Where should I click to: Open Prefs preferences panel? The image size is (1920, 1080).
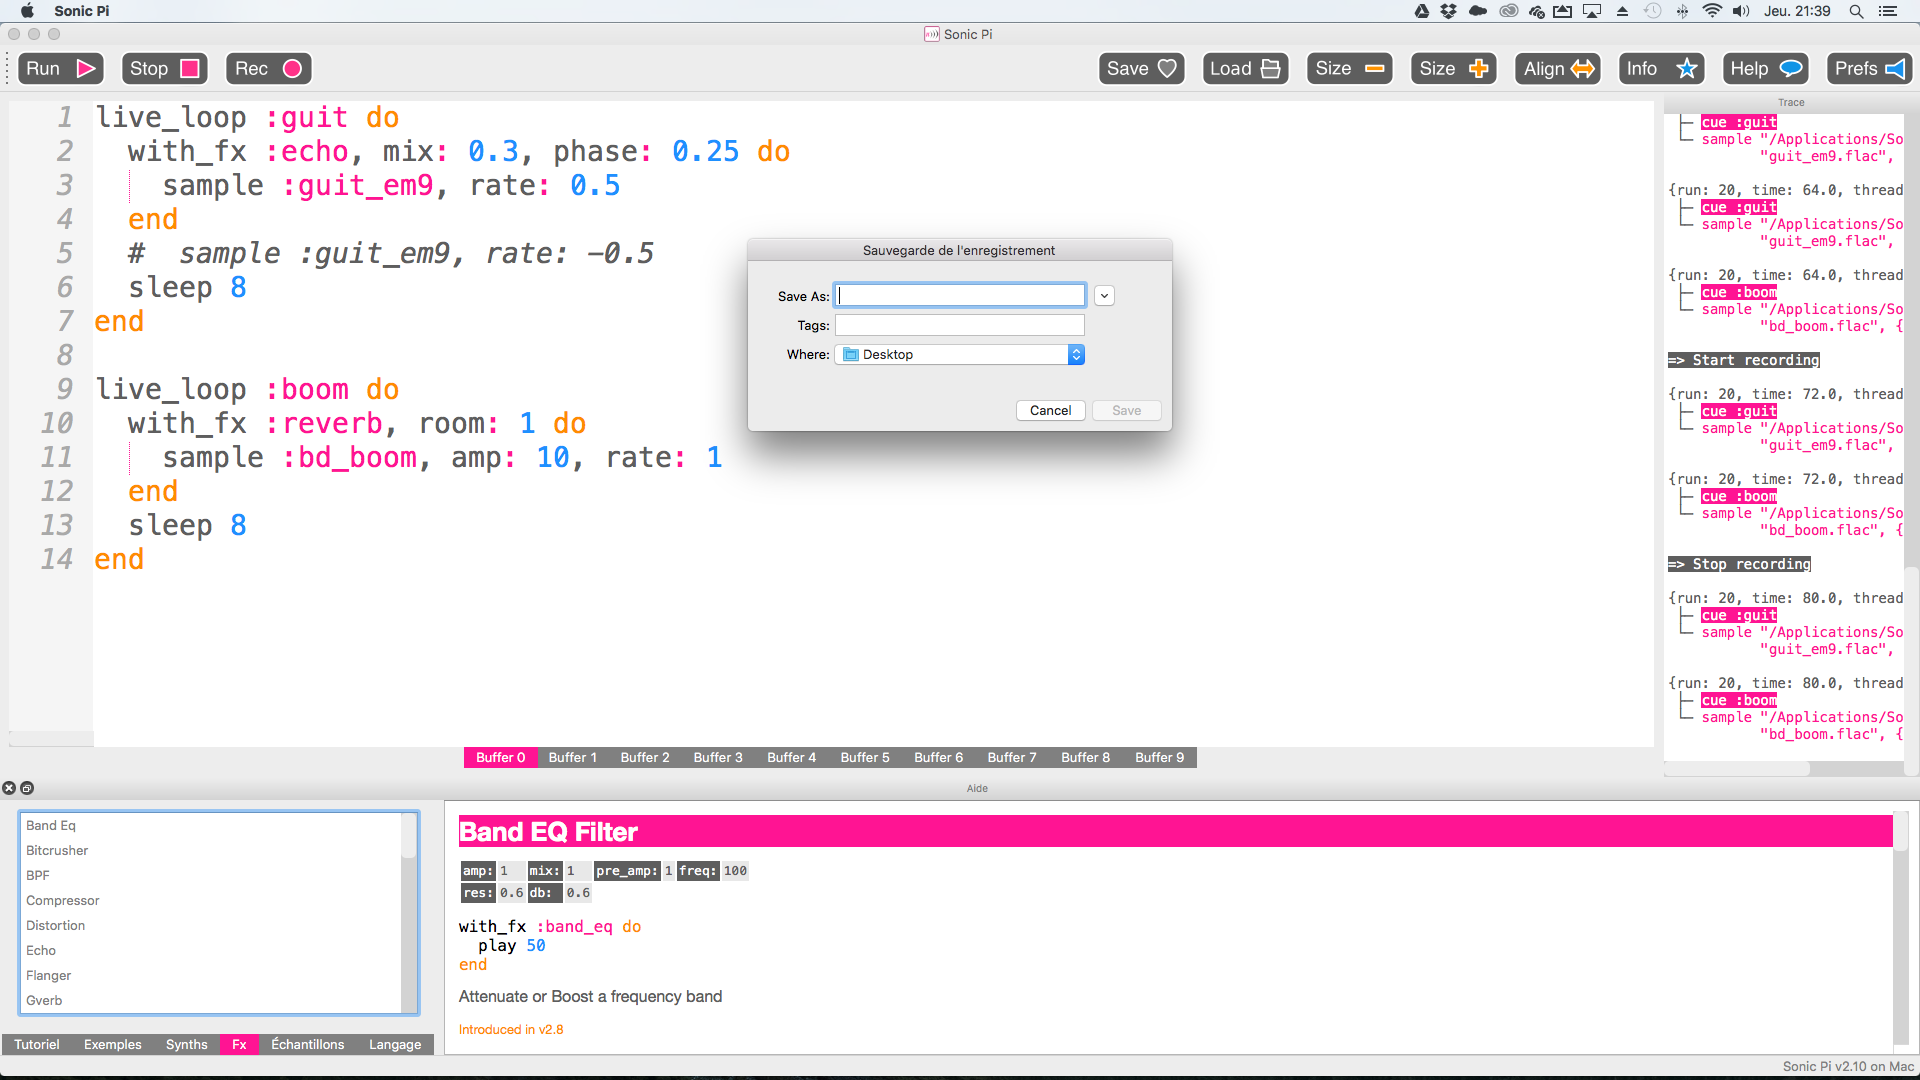tap(1869, 68)
